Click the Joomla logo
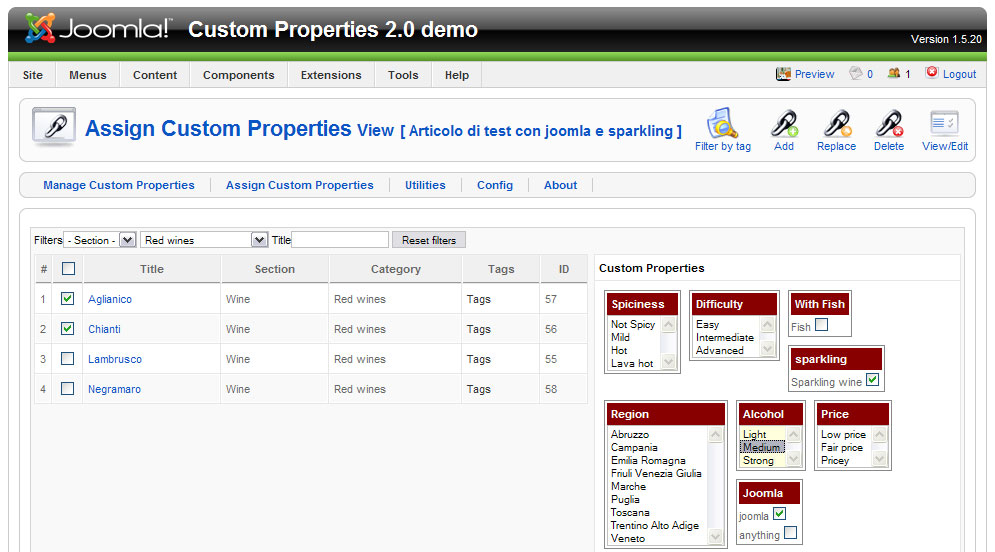 98,29
